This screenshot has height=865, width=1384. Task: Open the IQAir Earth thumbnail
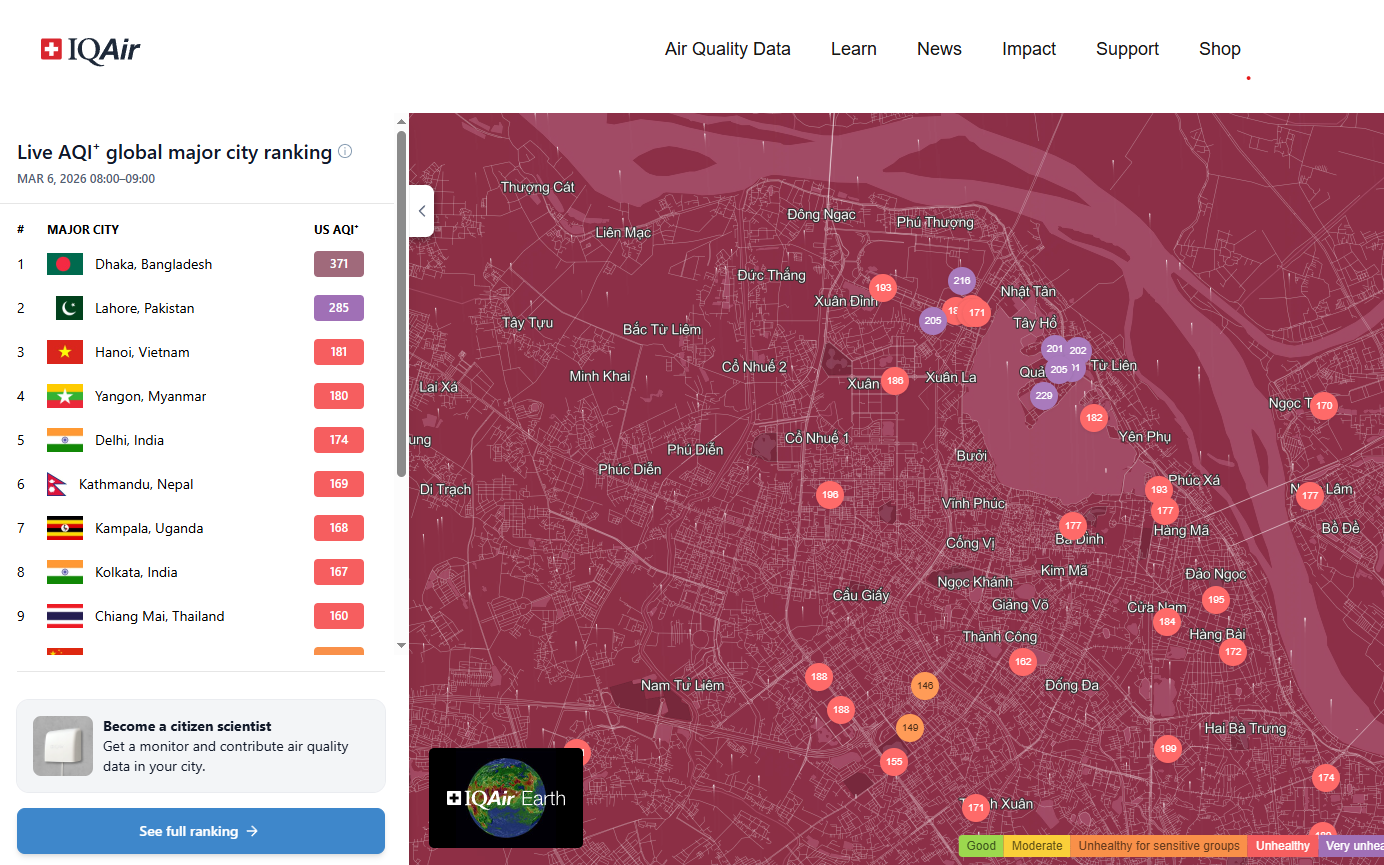point(506,798)
